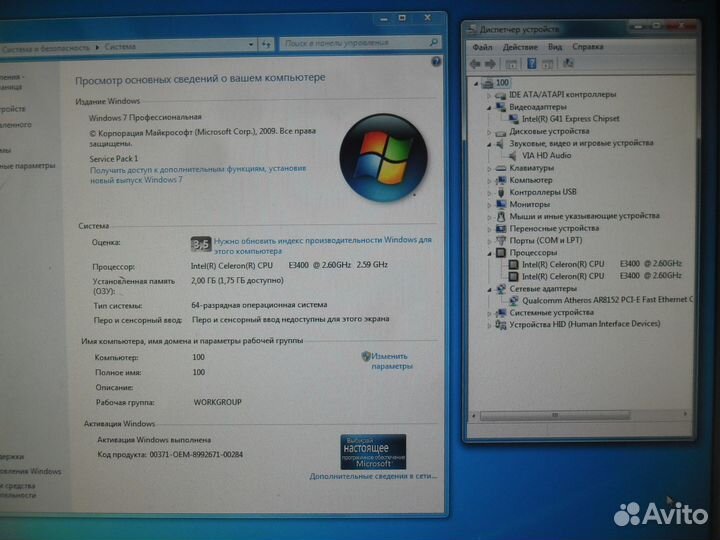The image size is (720, 540).
Task: Open the Вид menu in Device Manager
Action: tap(555, 47)
